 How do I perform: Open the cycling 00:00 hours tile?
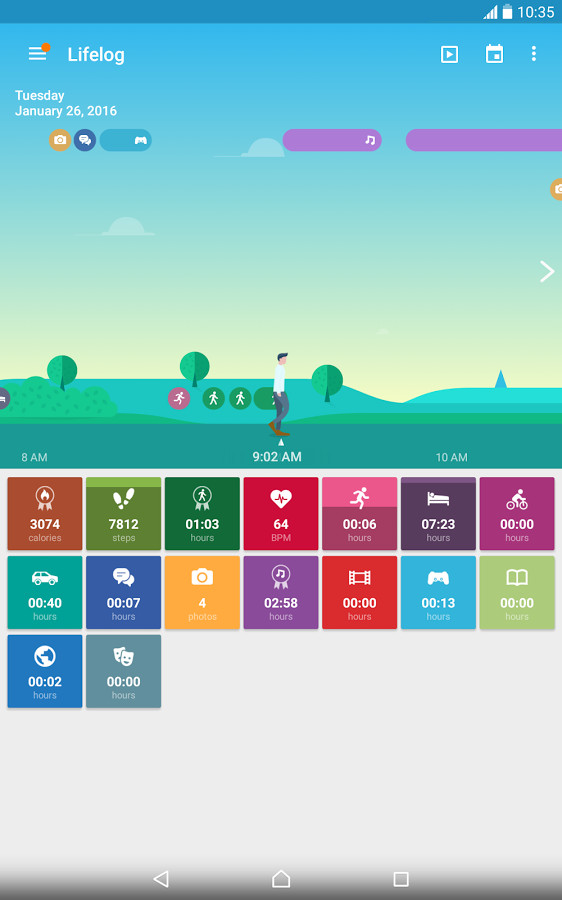(x=517, y=513)
